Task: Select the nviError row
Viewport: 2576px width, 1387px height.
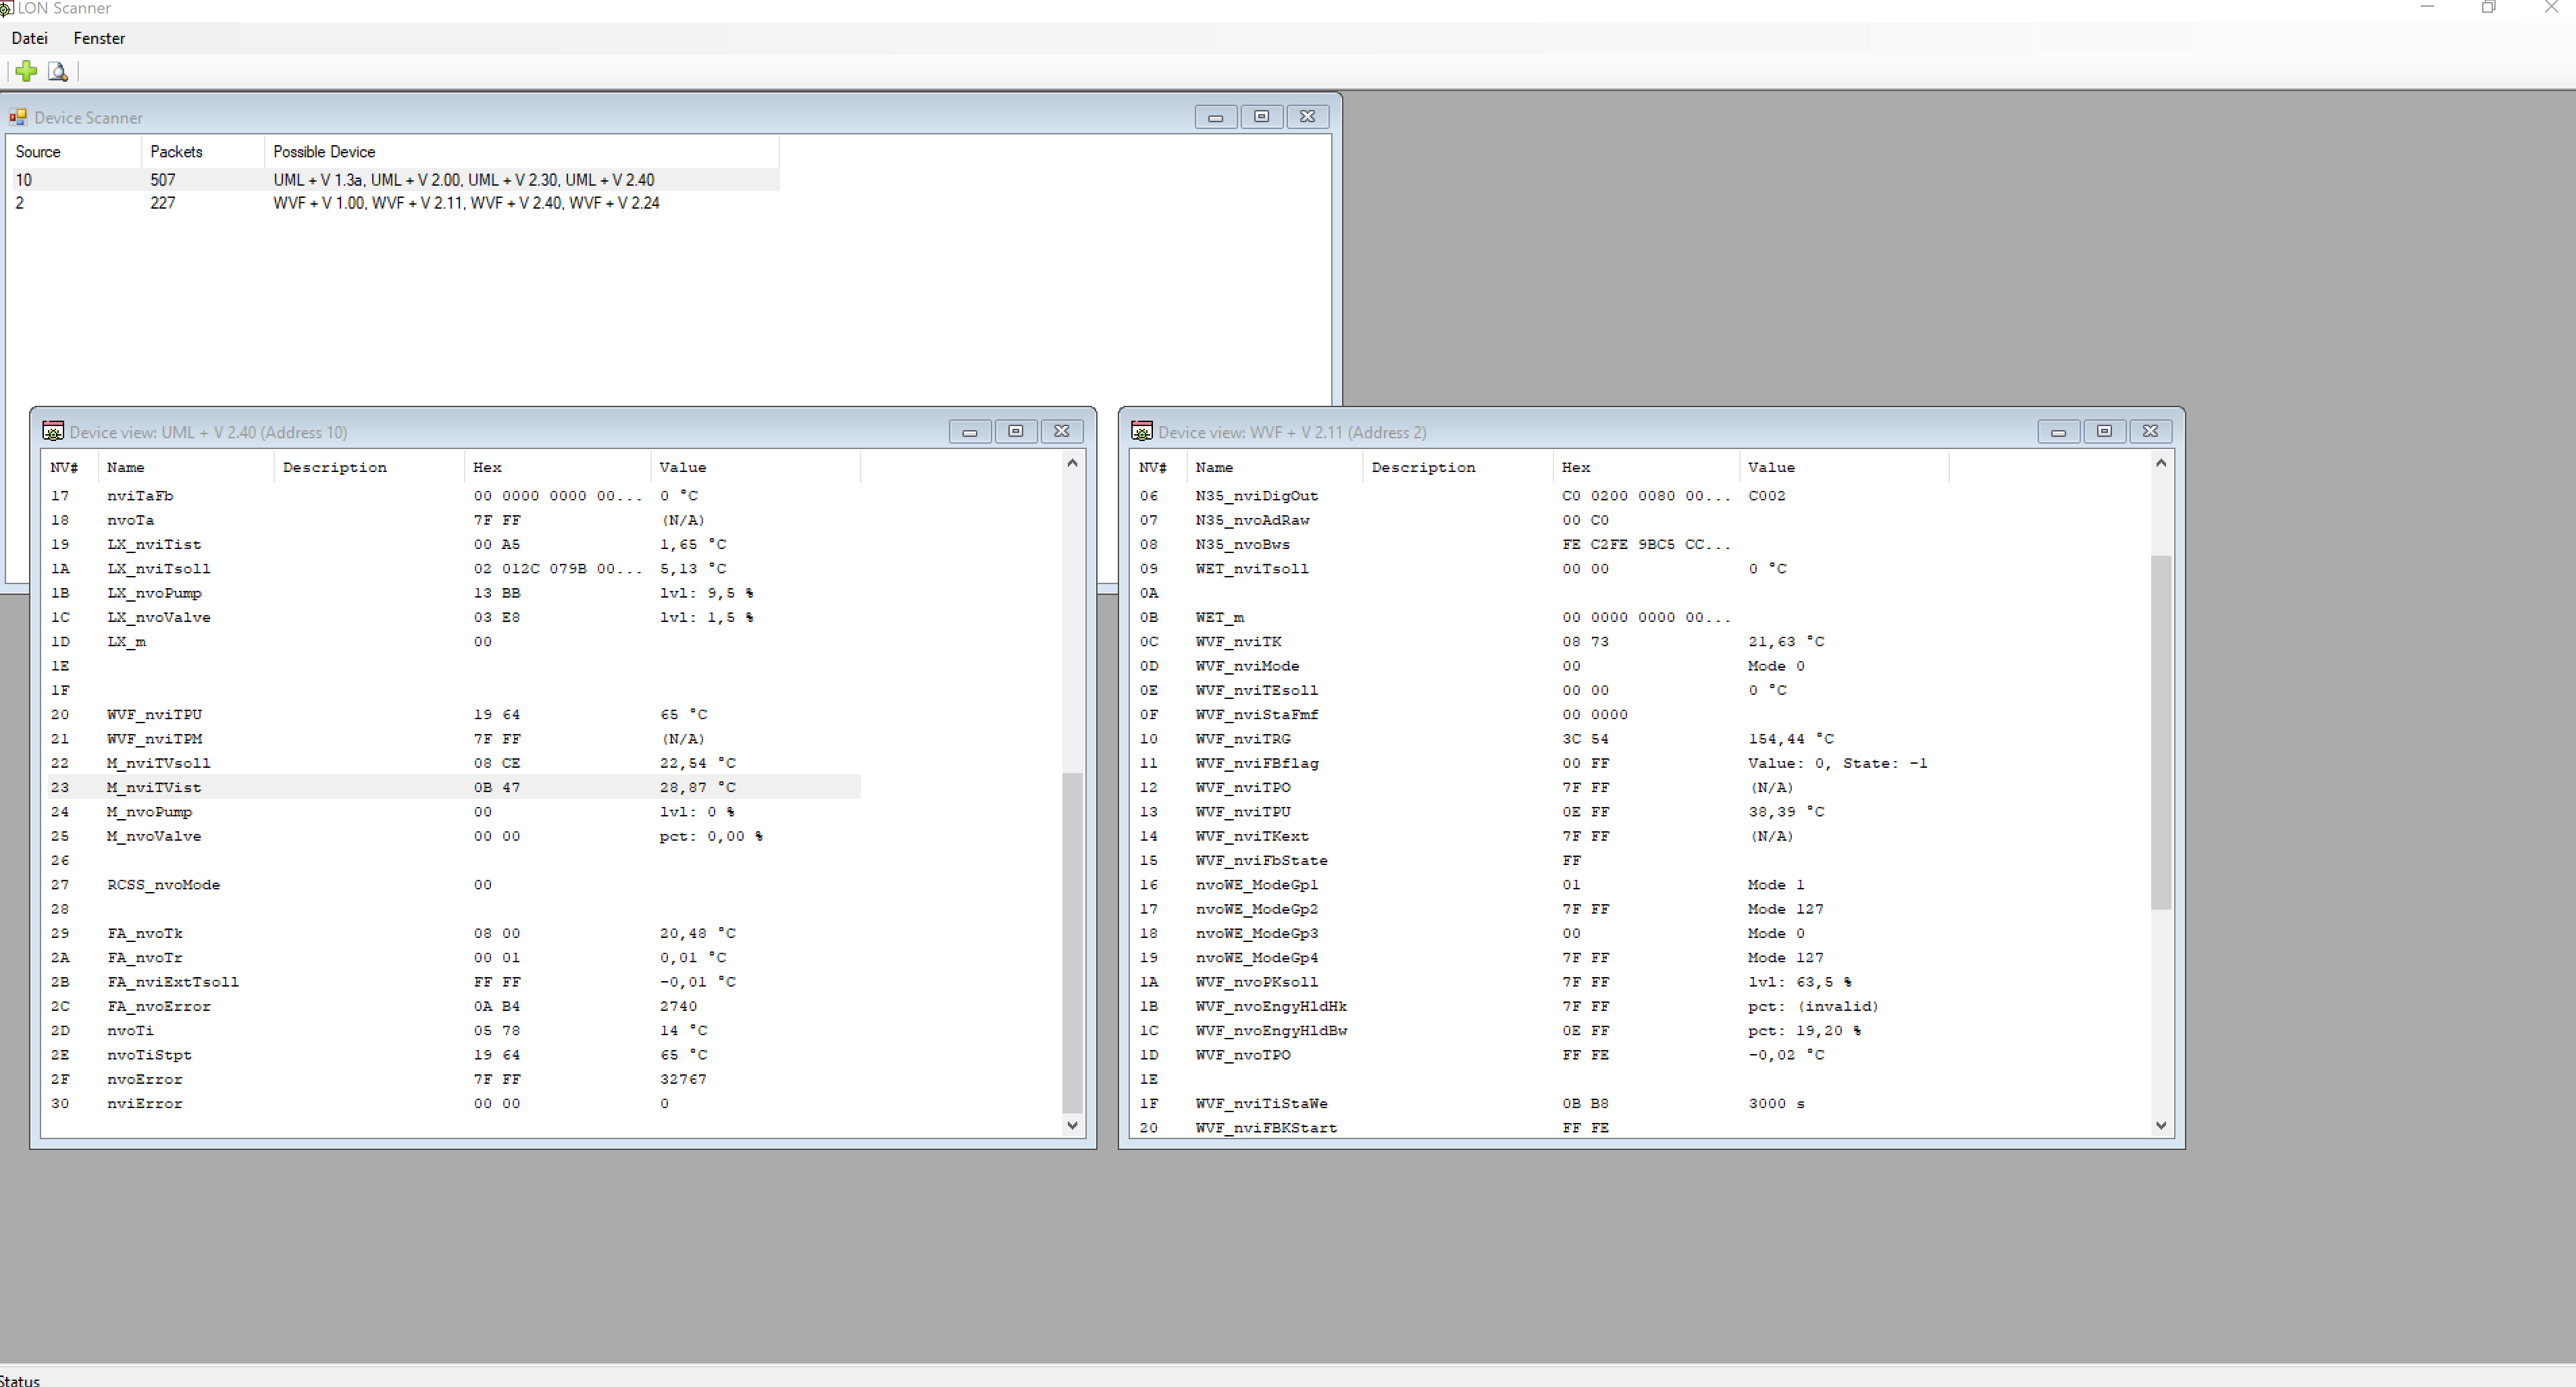Action: pos(454,1104)
